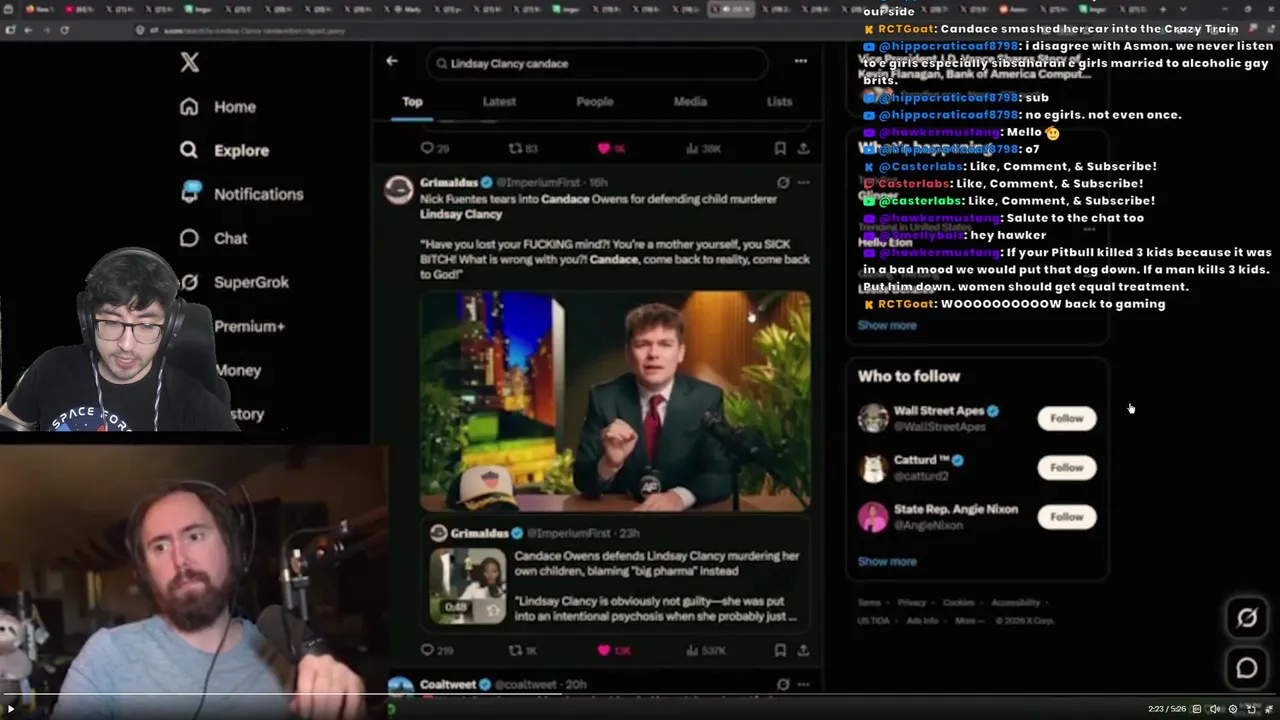The width and height of the screenshot is (1280, 720).
Task: Toggle like on the 537K views post
Action: (x=613, y=650)
